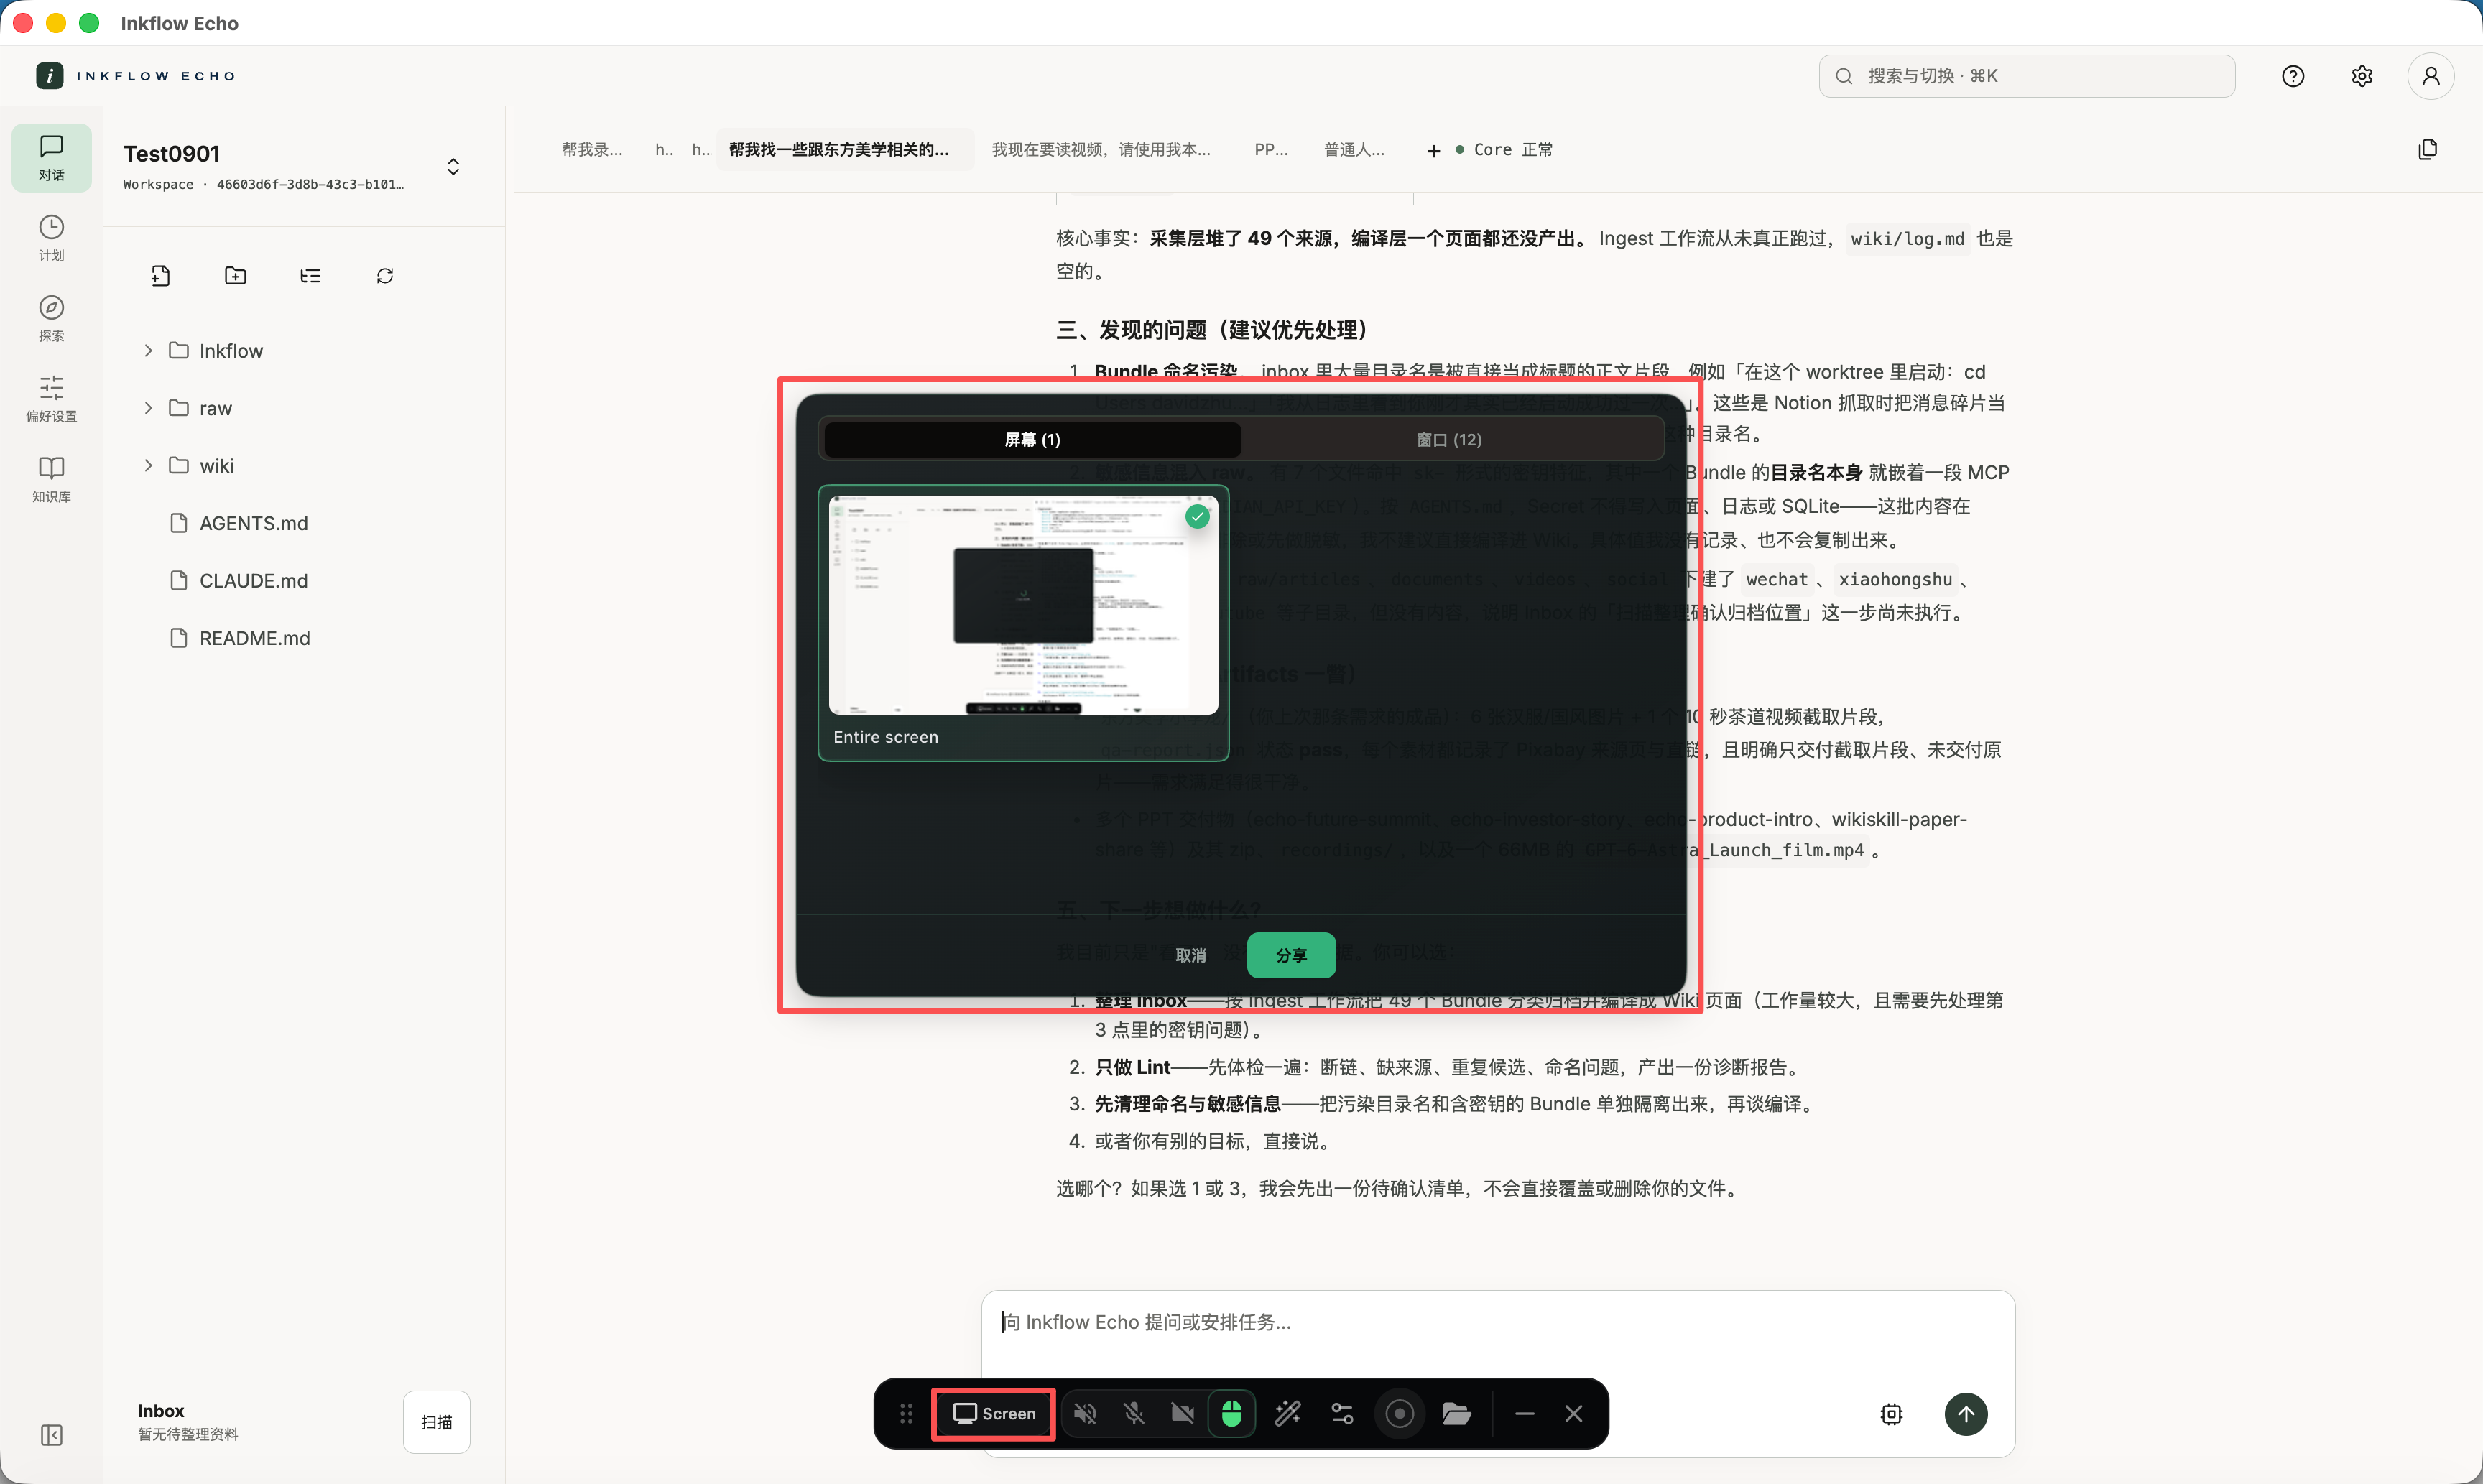
Task: Click the 搜索与切换 search field
Action: [x=2026, y=76]
